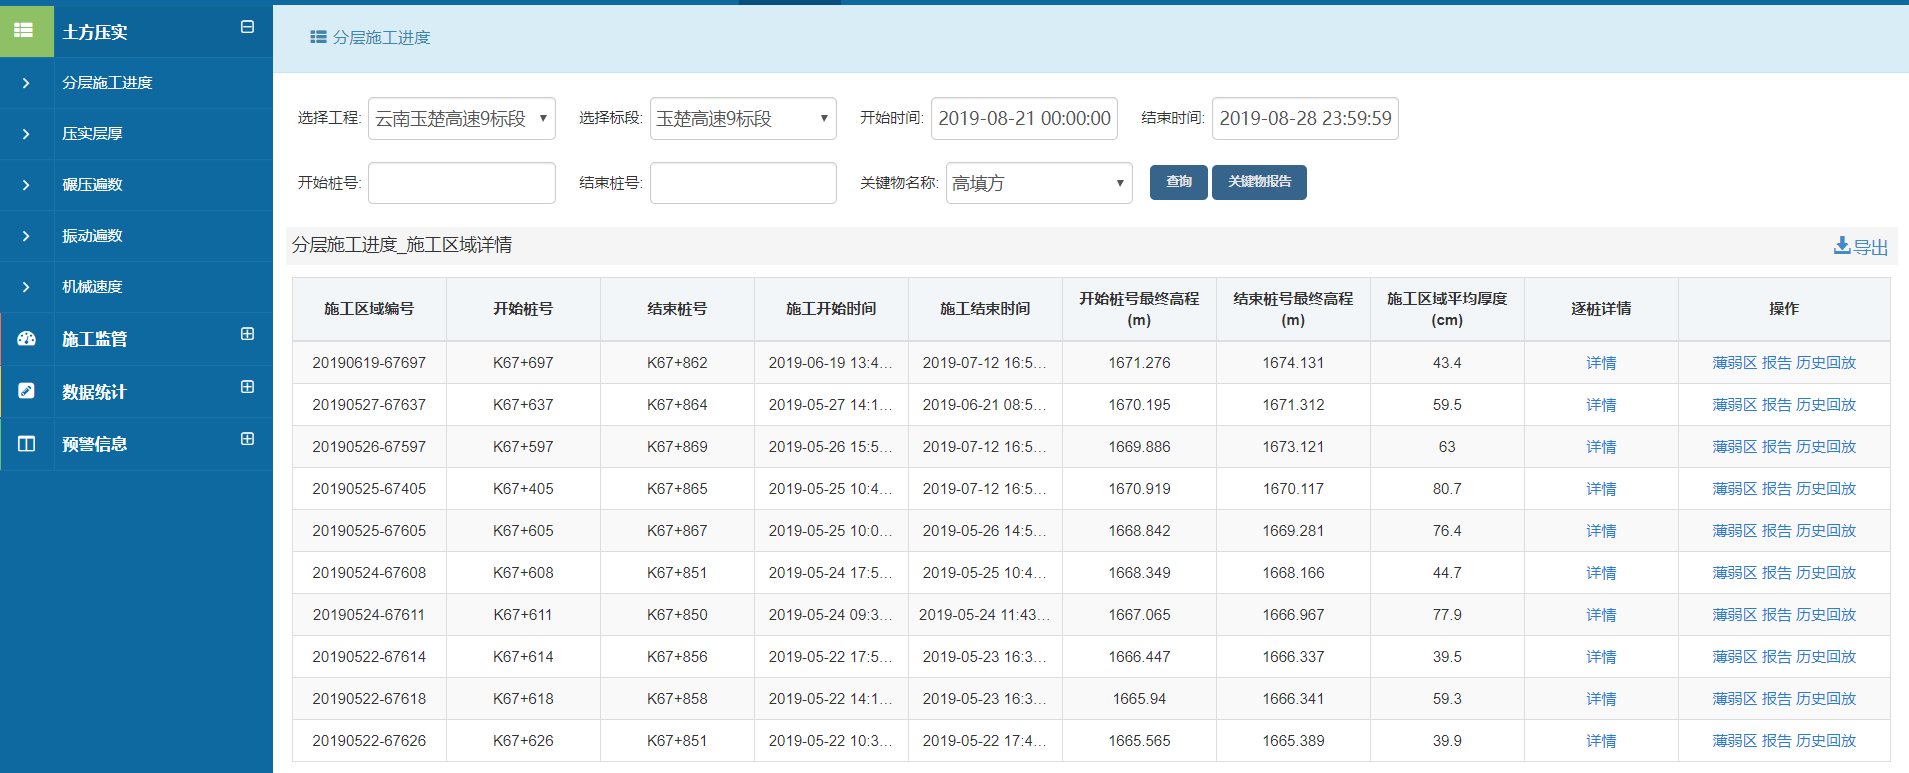Viewport: 1909px width, 773px height.
Task: Click 报告 link in row 20190619-67697
Action: click(x=1776, y=363)
